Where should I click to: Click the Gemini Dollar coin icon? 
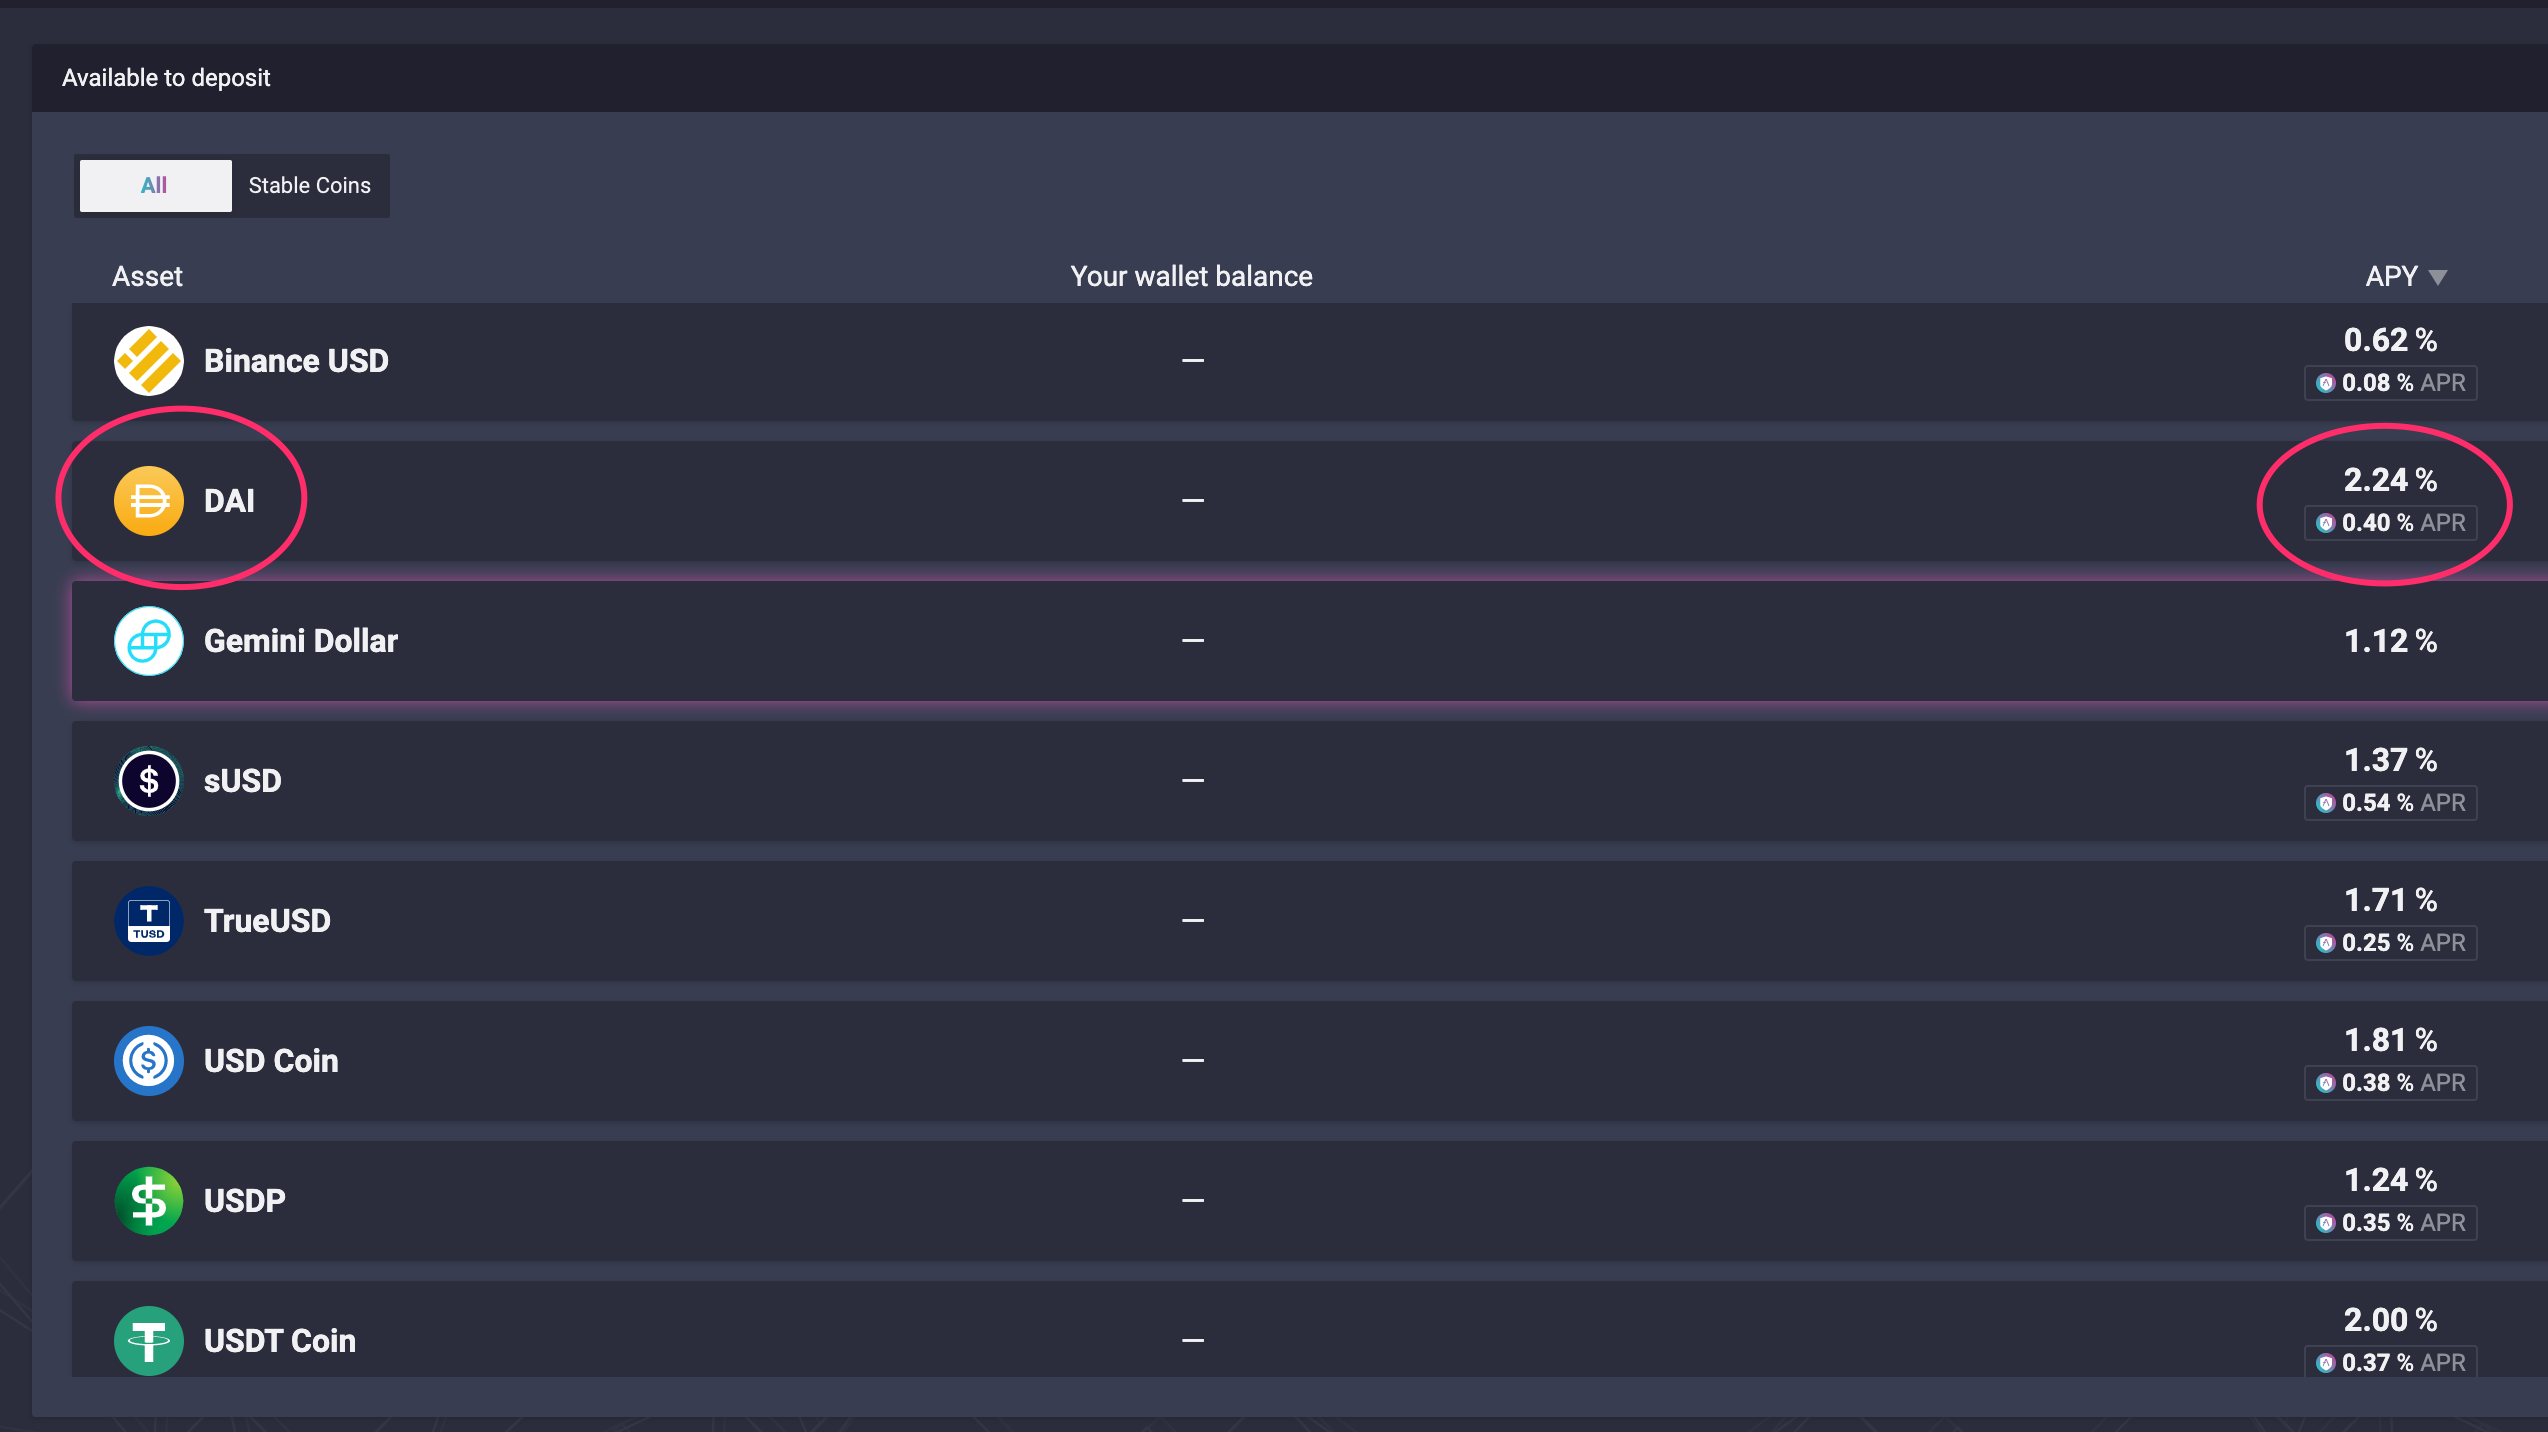tap(148, 641)
